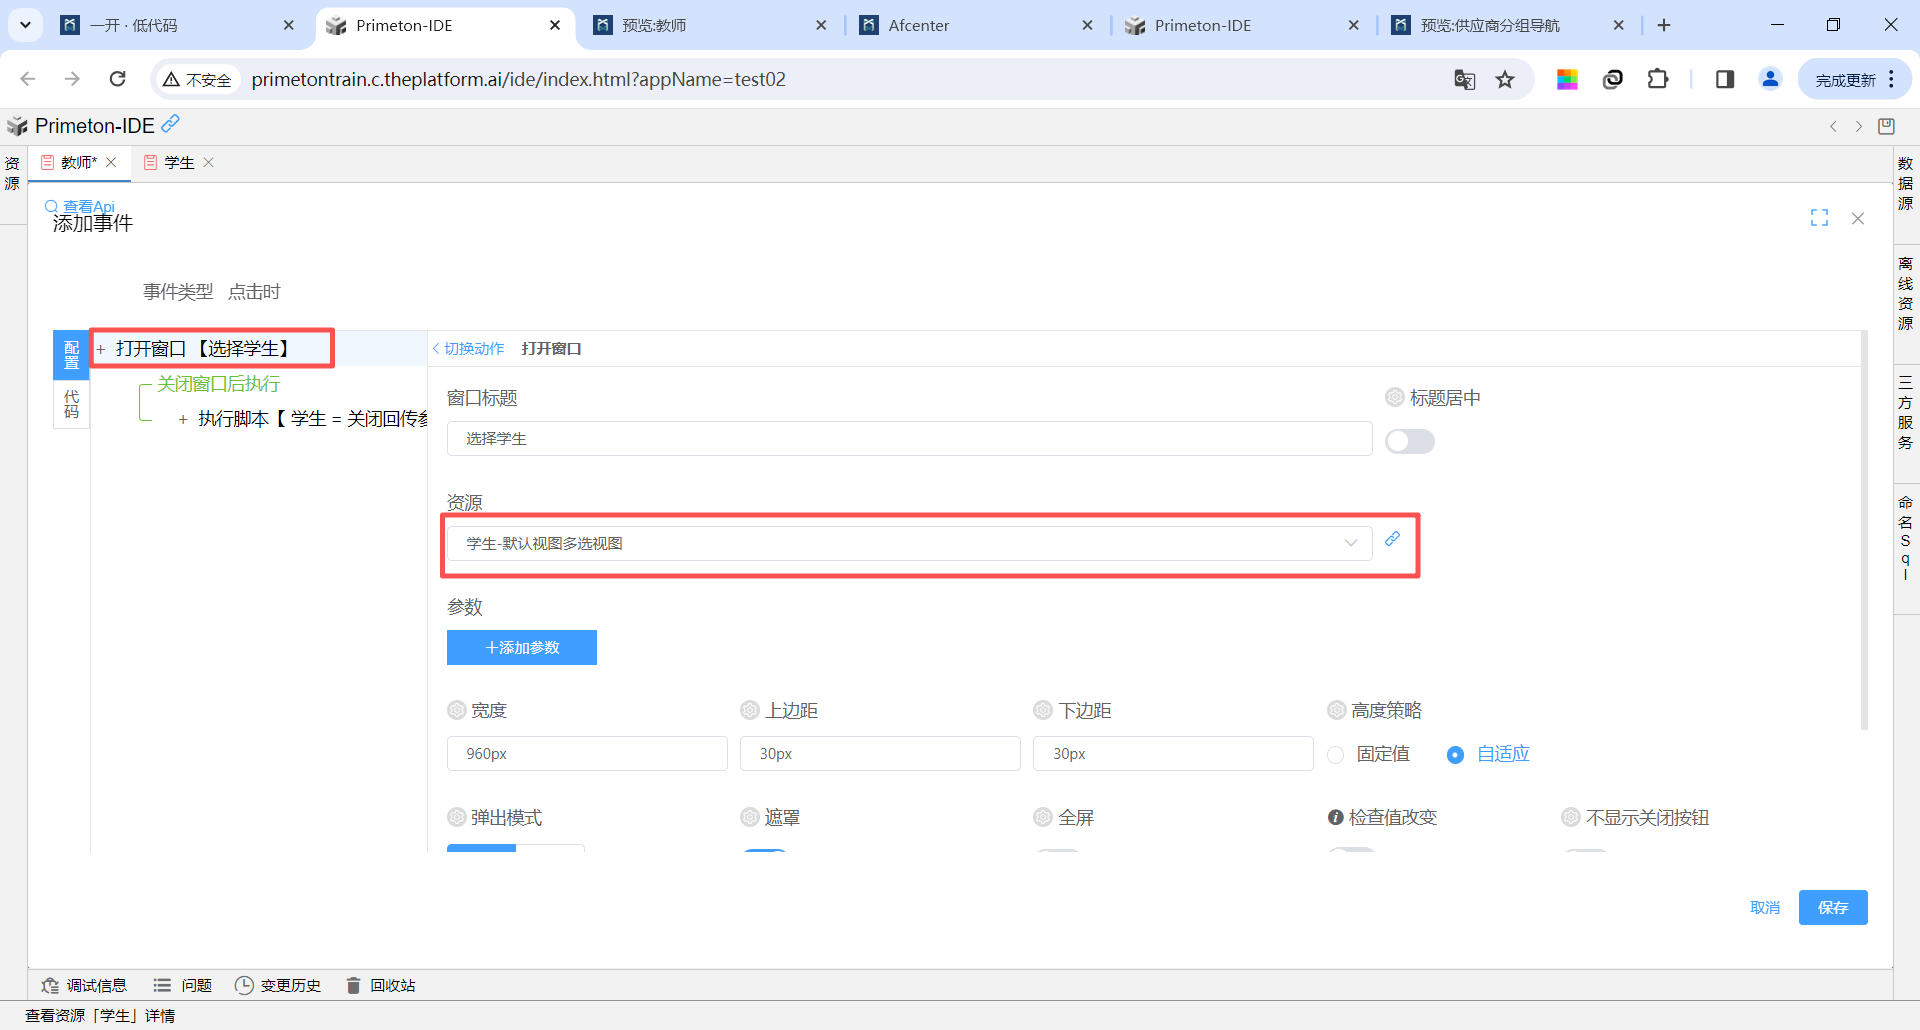Click the save layout icon at top right
The image size is (1920, 1030).
[1887, 126]
